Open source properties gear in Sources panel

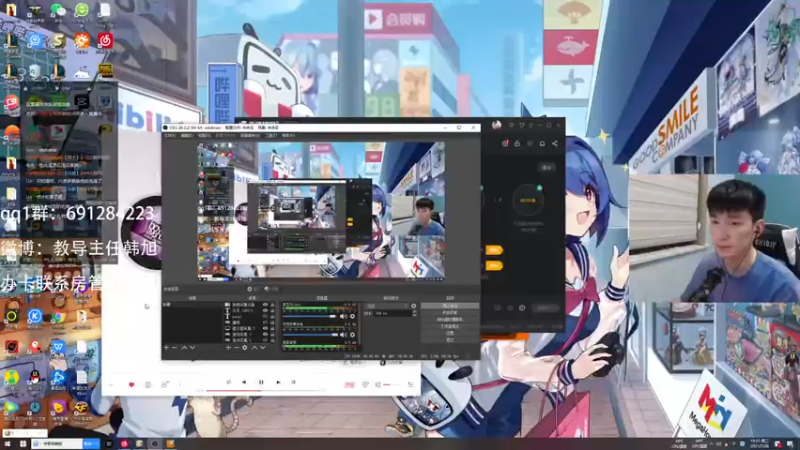(x=245, y=347)
